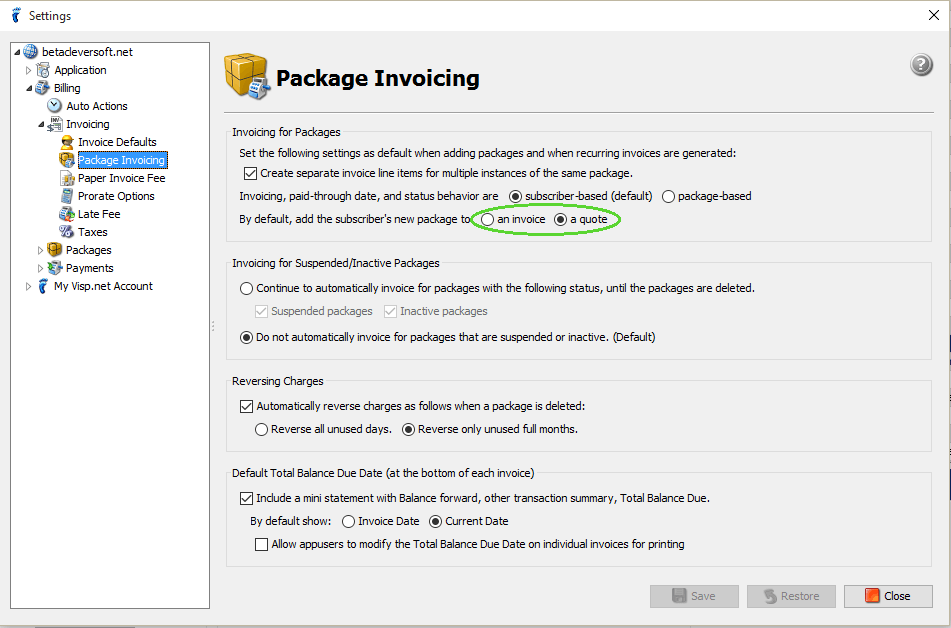951x628 pixels.
Task: Collapse the Invoicing tree node
Action: (x=41, y=124)
